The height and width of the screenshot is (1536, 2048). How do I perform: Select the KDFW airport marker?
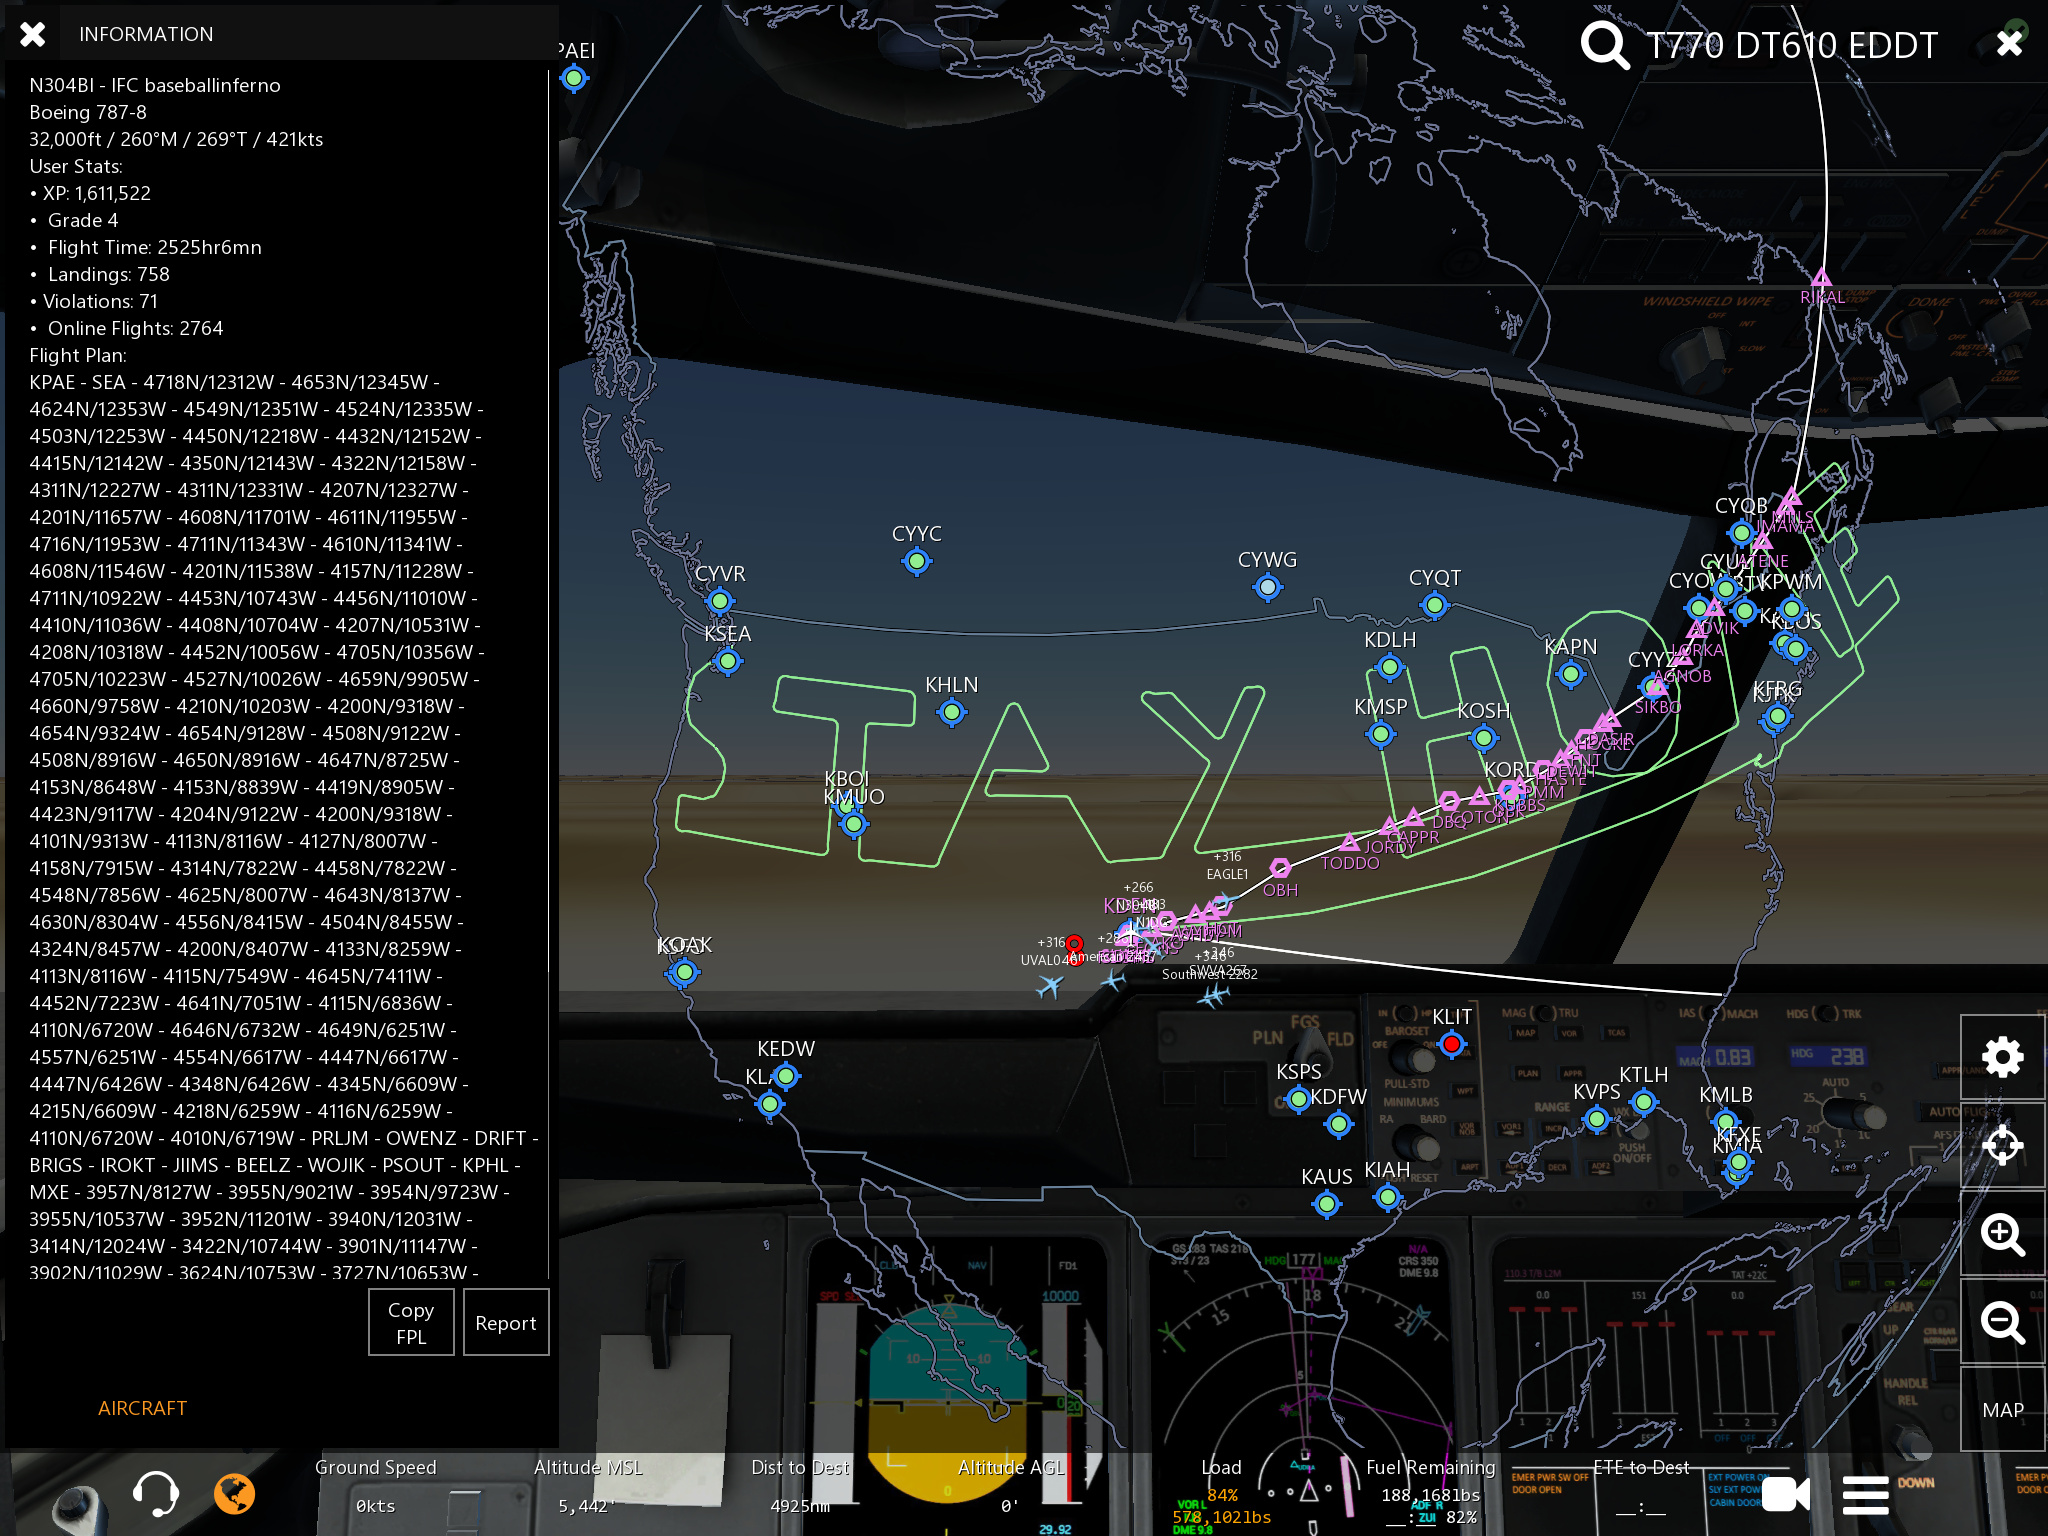[x=1338, y=1124]
